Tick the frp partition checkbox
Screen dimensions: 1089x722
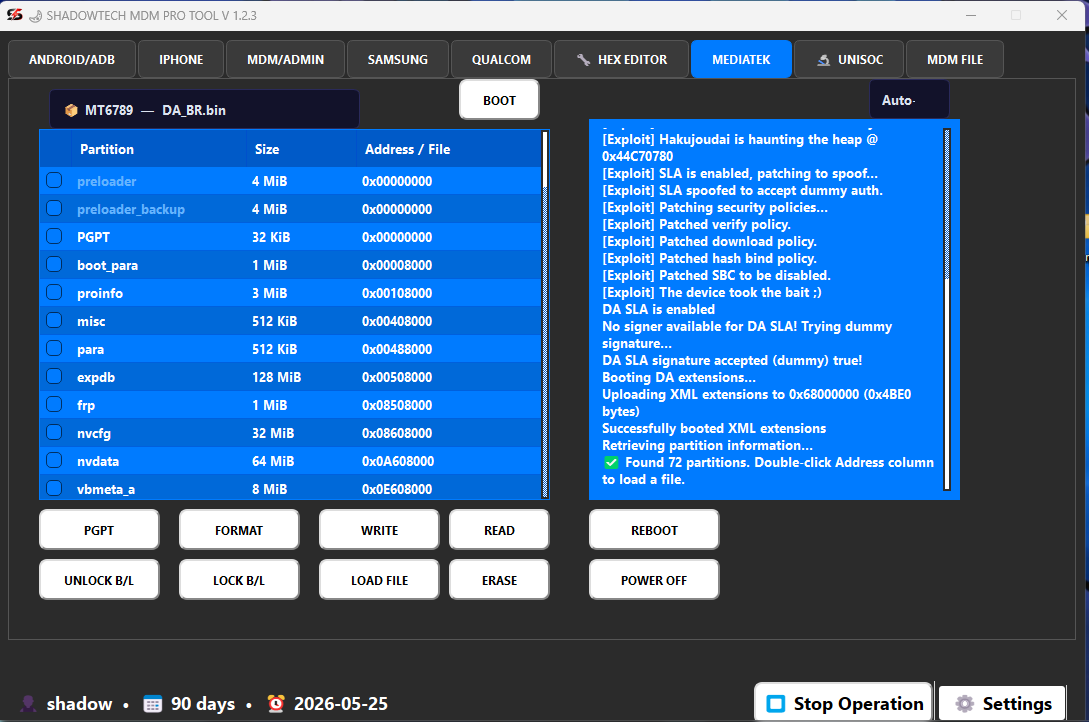(54, 405)
